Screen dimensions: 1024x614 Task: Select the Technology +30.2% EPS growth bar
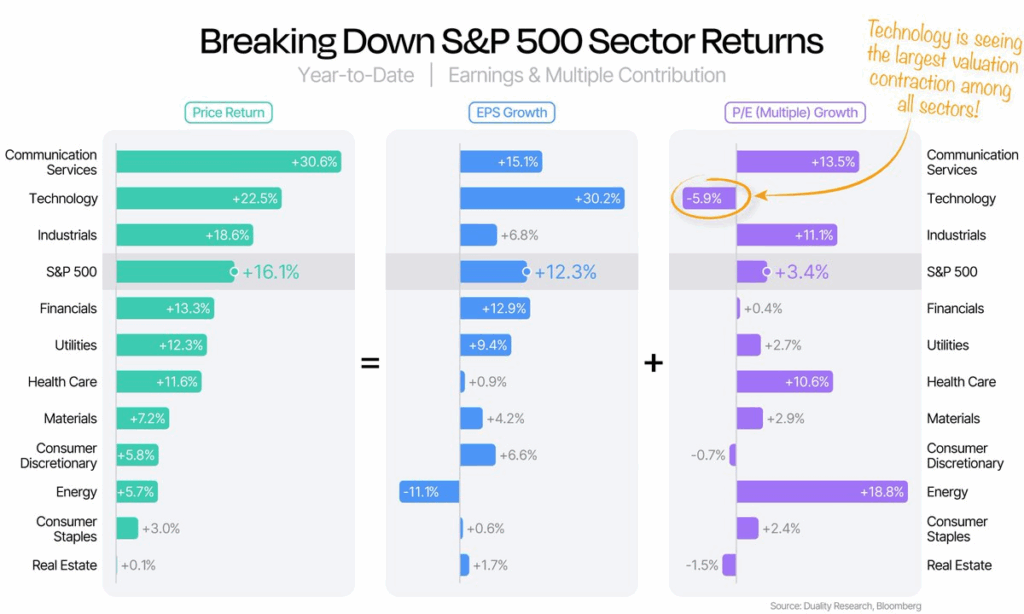click(542, 199)
